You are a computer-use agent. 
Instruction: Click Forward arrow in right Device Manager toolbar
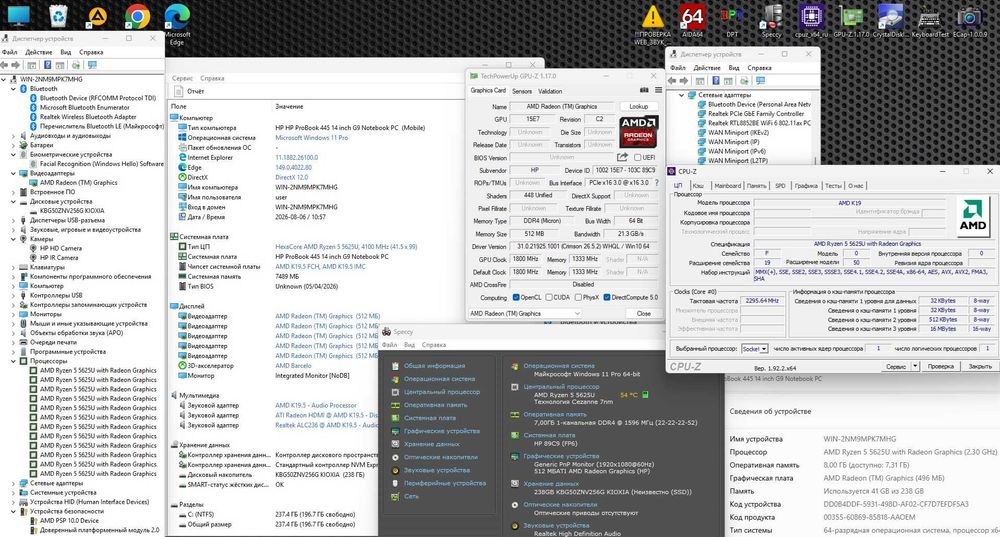coord(684,81)
